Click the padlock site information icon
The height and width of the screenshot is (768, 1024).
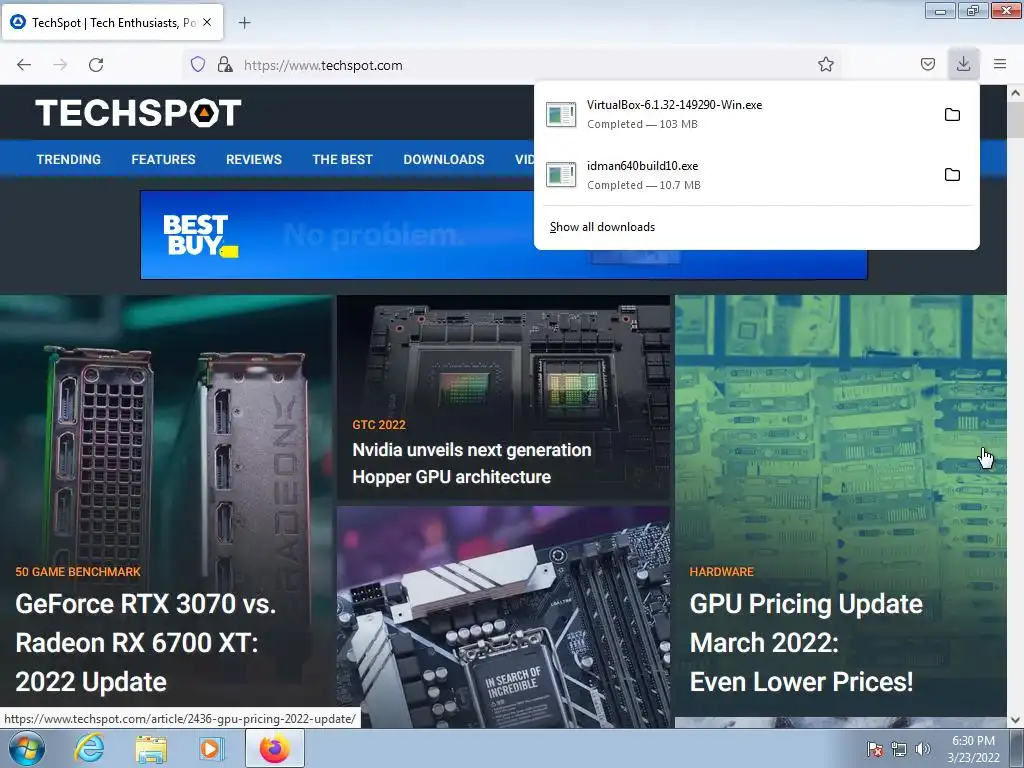click(225, 64)
